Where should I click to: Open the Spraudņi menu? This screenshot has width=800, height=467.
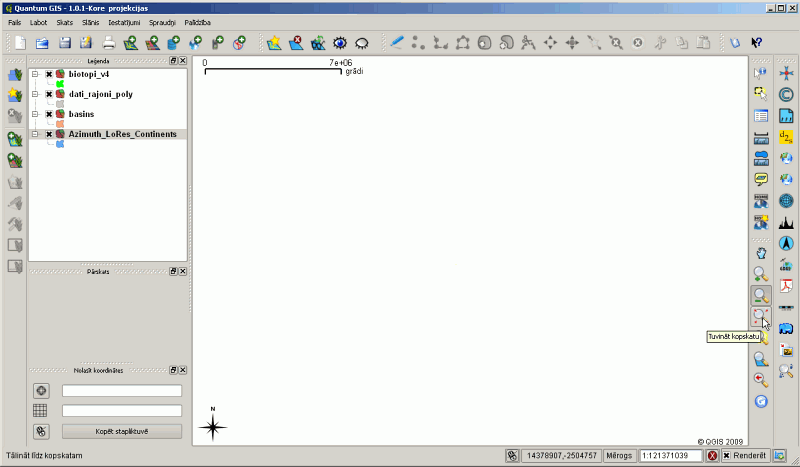click(162, 22)
